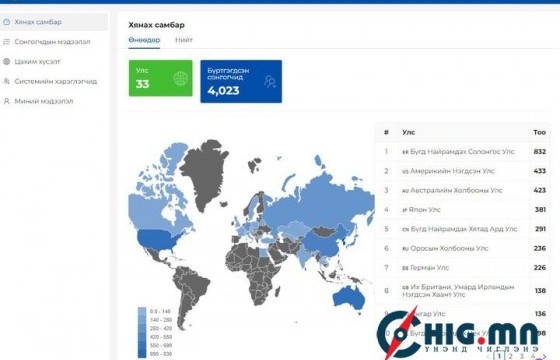
Task: Click the Тоо column header
Action: [x=540, y=132]
